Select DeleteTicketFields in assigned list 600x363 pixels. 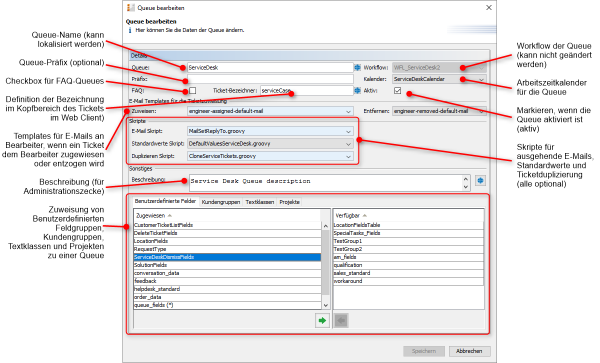[227, 233]
